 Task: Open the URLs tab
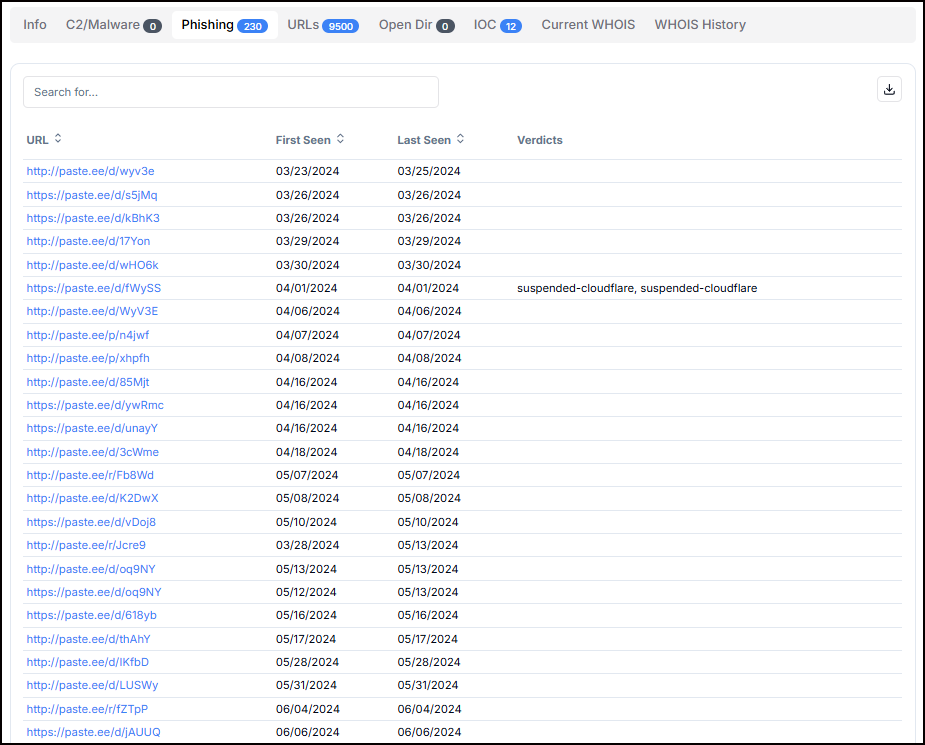coord(323,25)
